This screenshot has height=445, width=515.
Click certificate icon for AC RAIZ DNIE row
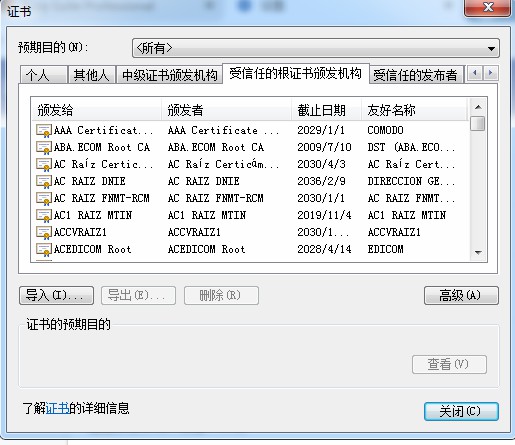(x=44, y=181)
